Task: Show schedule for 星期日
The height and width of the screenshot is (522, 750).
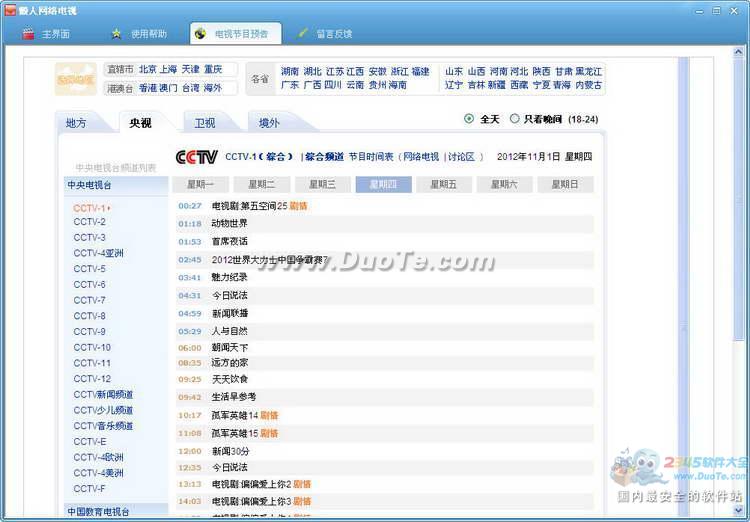Action: [x=565, y=184]
